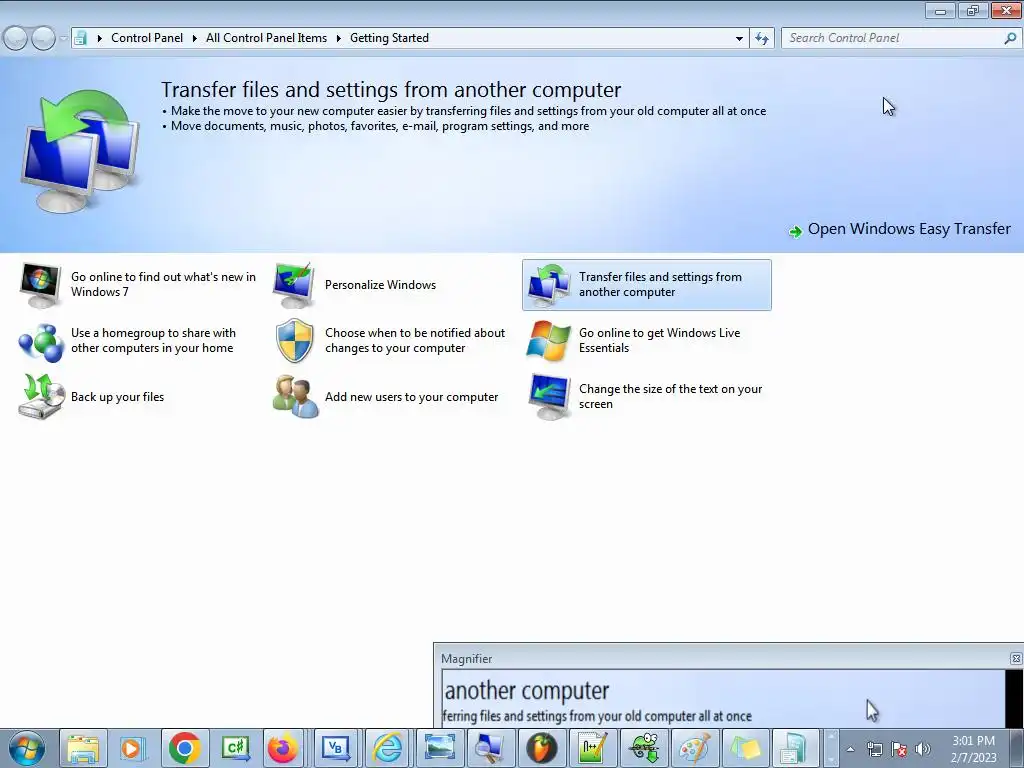Open FL Studio from taskbar
The width and height of the screenshot is (1024, 768).
(x=541, y=748)
